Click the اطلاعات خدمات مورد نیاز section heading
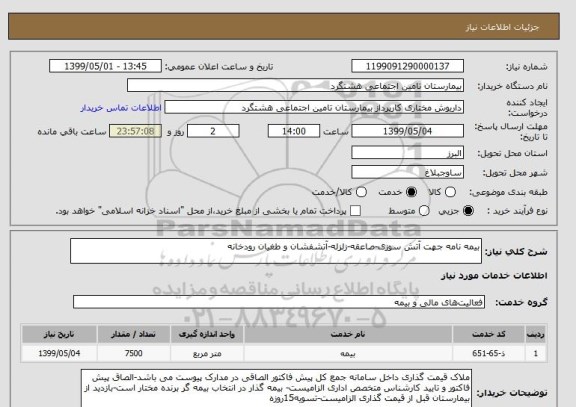 coord(494,276)
